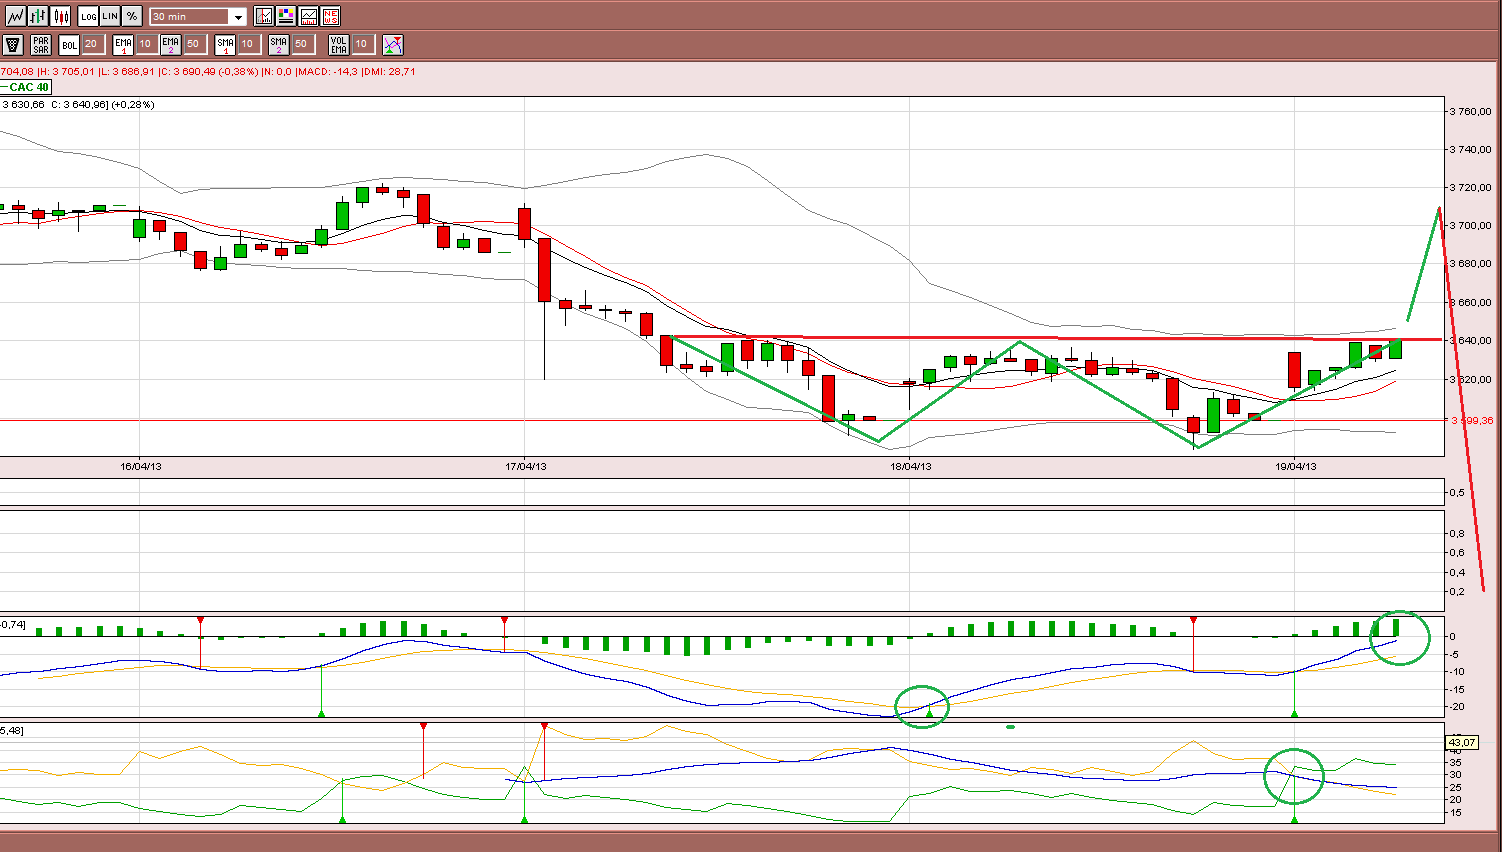Open the chart color settings icon
Screen dimensions: 1503x852
pos(287,16)
